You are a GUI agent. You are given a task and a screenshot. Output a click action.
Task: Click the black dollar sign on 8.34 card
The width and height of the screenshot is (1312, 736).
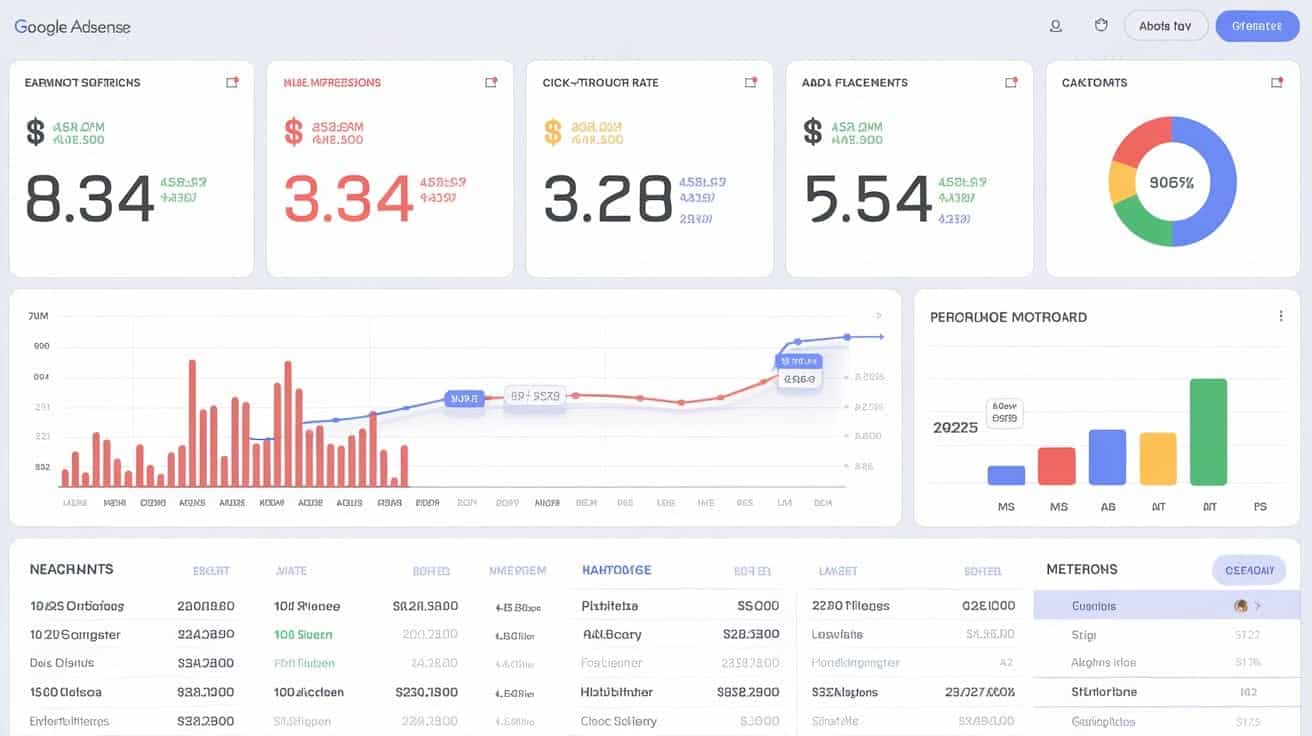[35, 132]
